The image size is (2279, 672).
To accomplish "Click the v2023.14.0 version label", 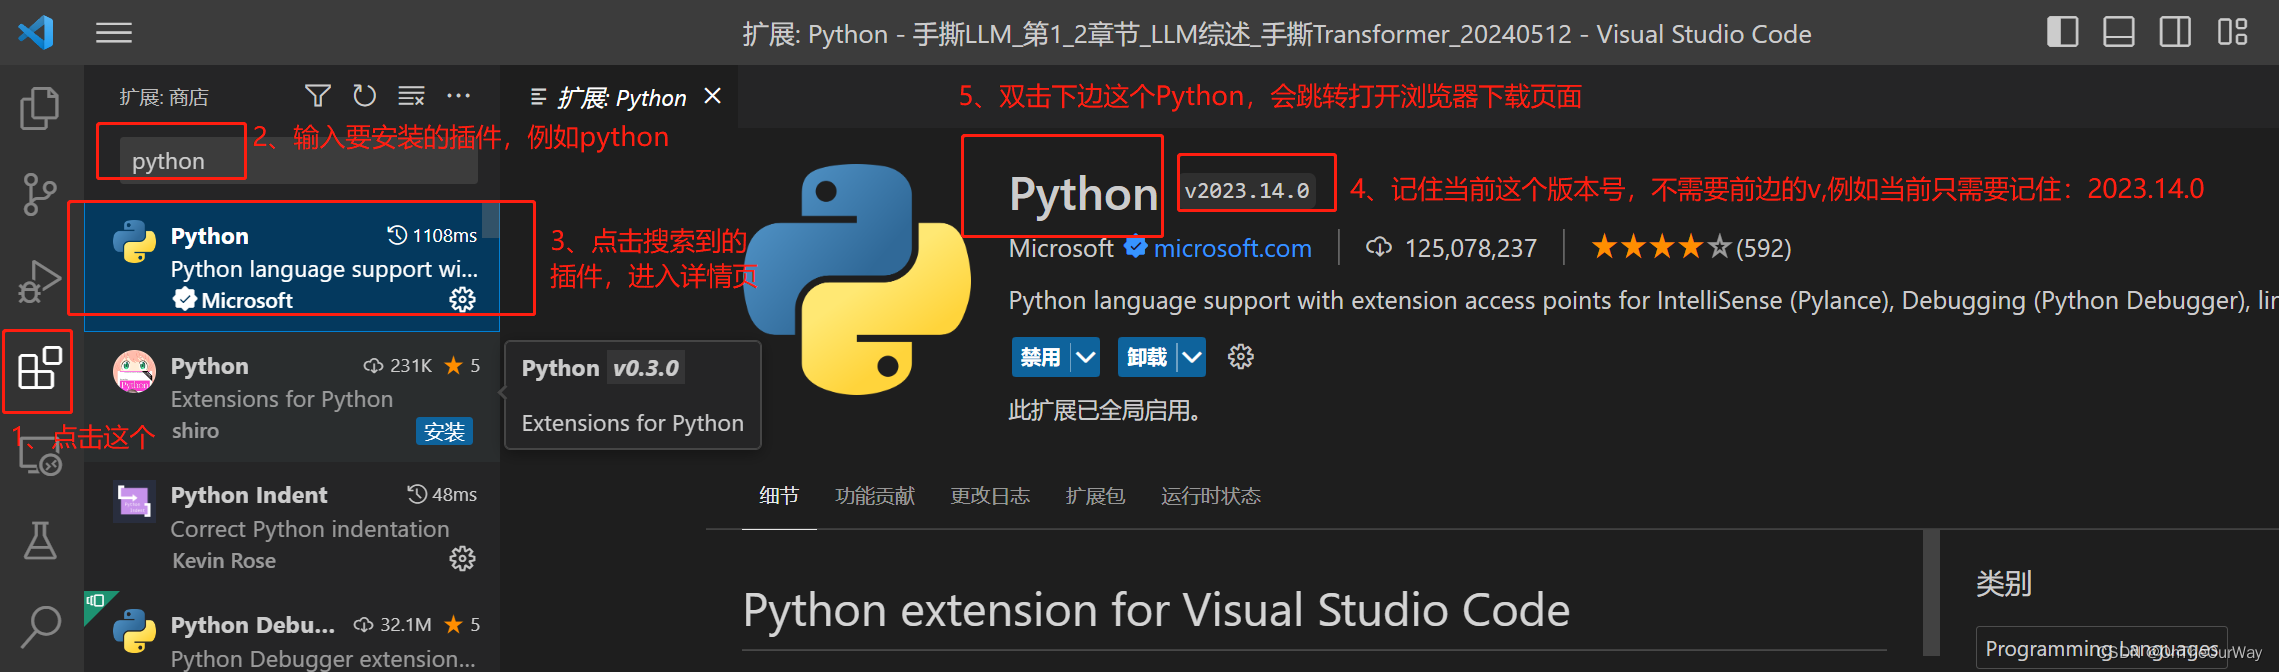I will pos(1247,190).
